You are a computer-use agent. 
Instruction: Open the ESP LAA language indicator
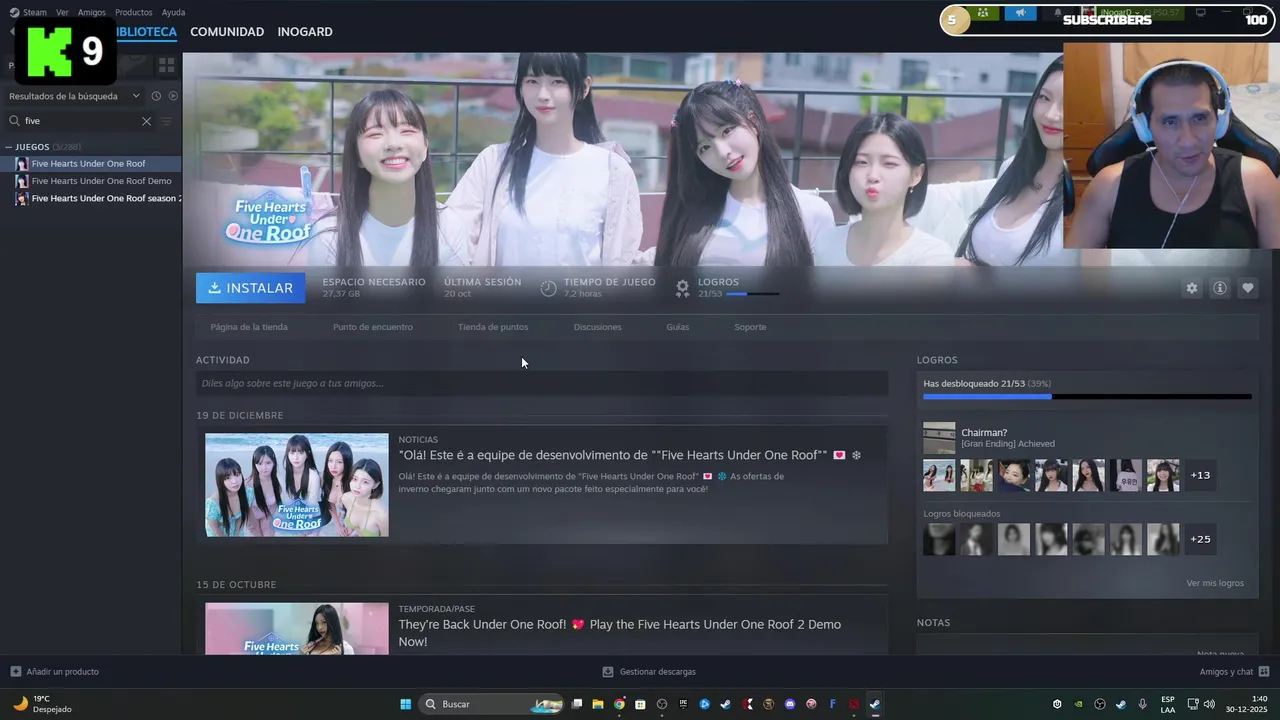click(x=1168, y=704)
